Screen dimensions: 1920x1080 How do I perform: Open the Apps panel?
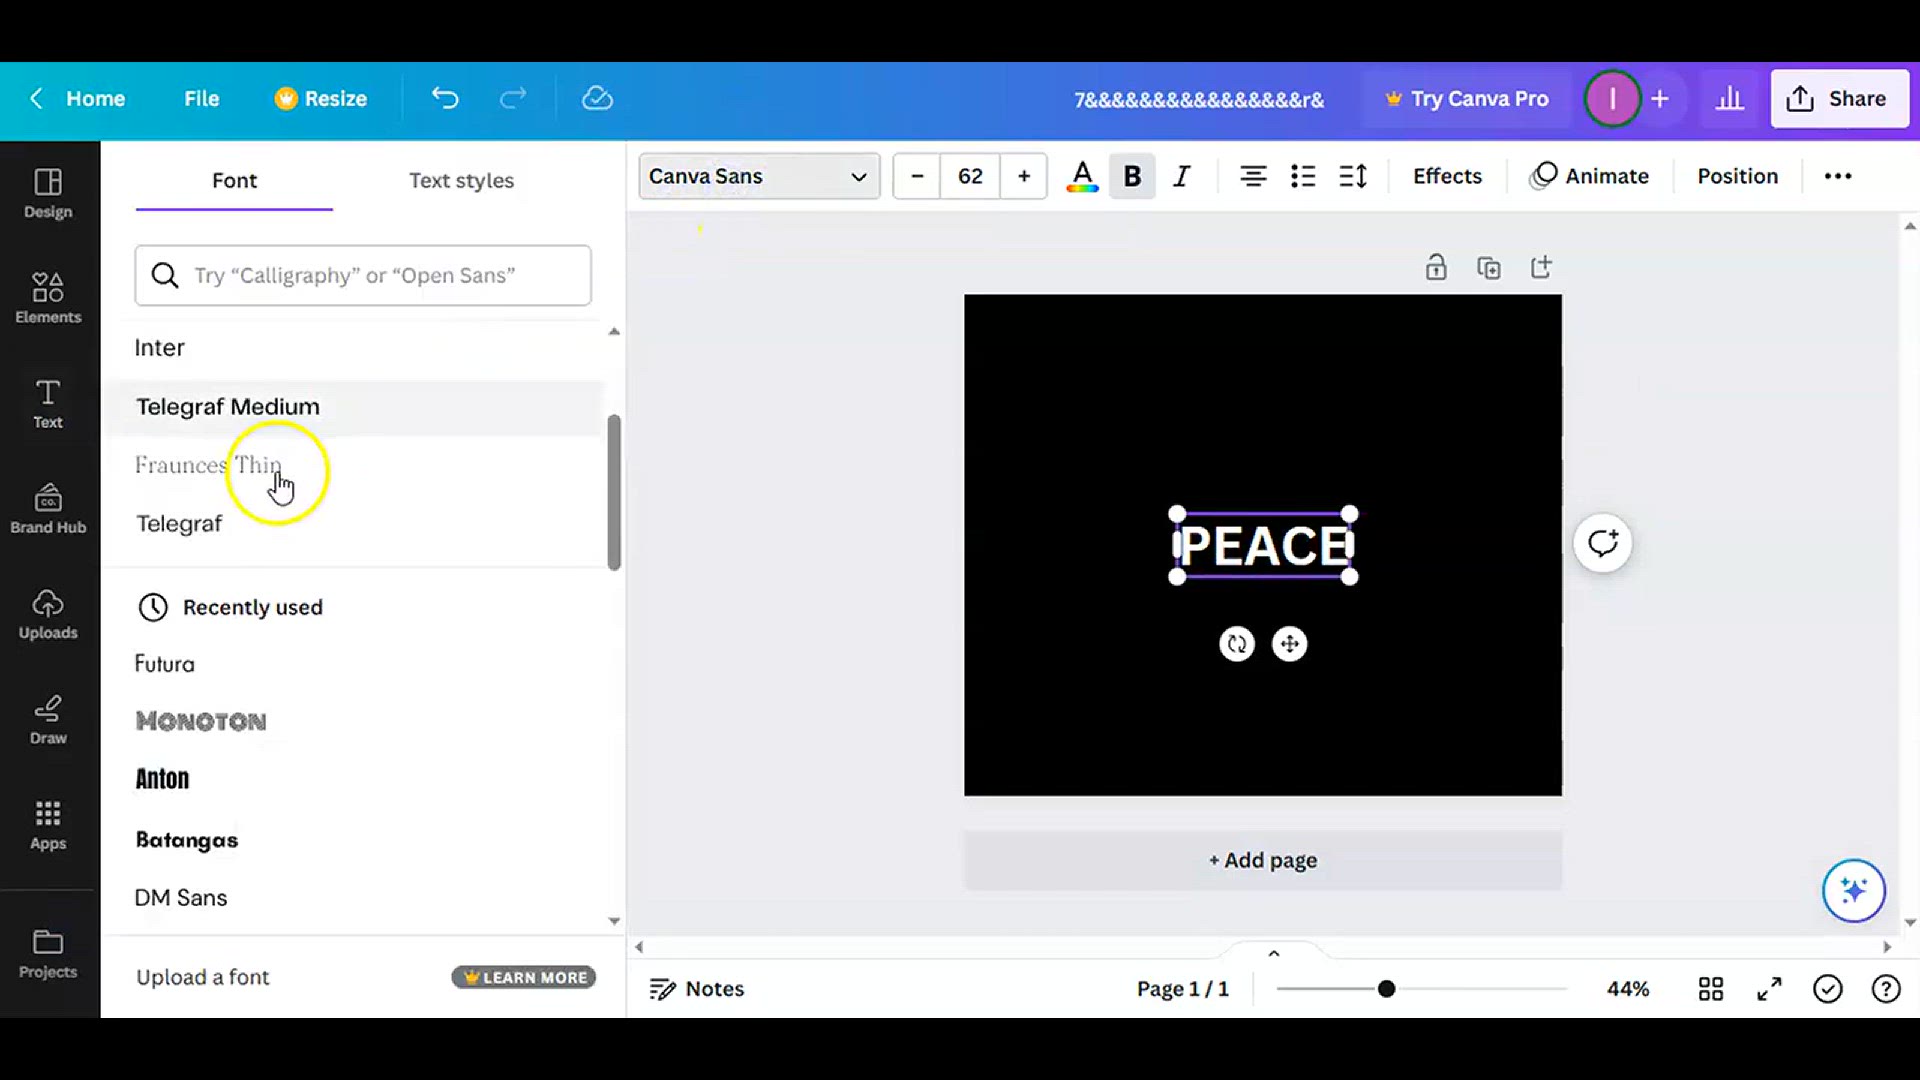(x=48, y=825)
